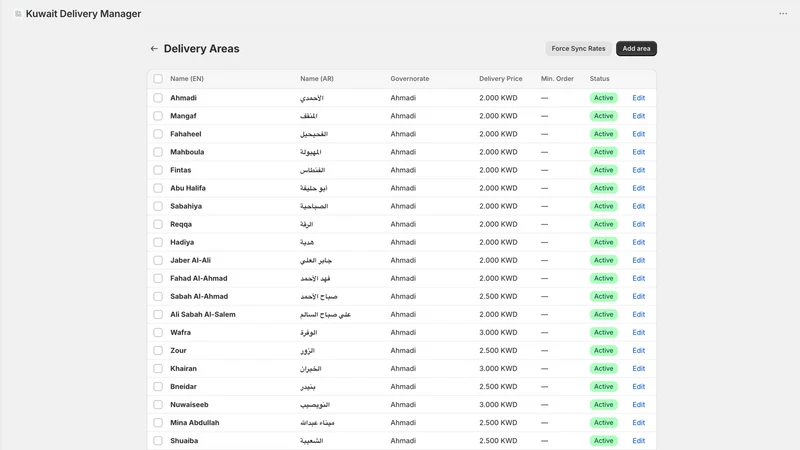This screenshot has height=450, width=800.
Task: Click the Nuwaiseeb area name
Action: pos(189,405)
